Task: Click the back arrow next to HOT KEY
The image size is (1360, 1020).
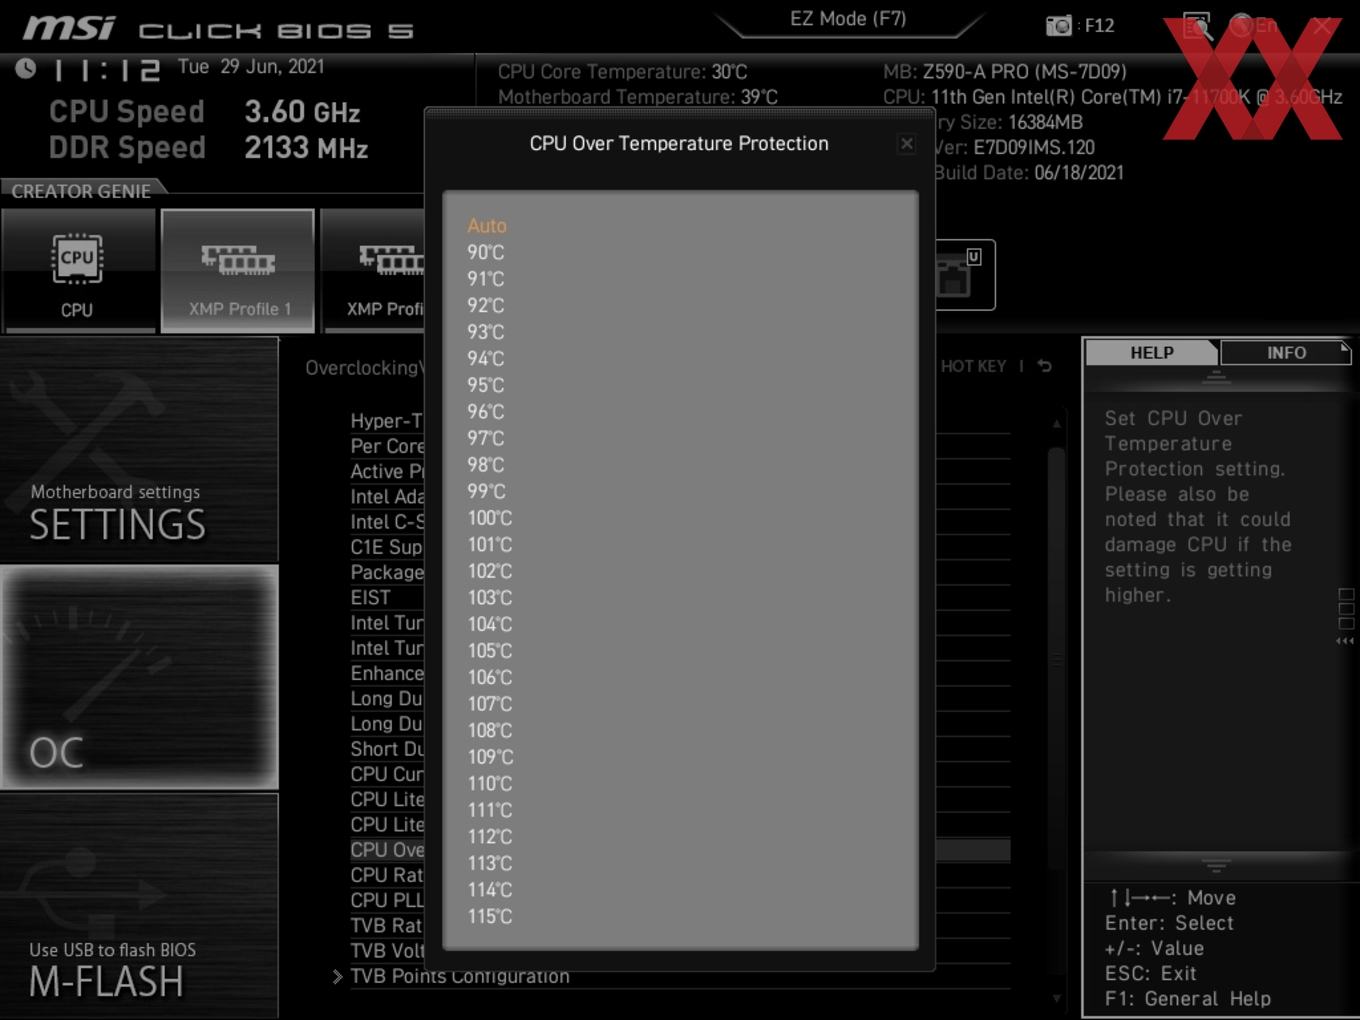Action: pyautogui.click(x=1045, y=367)
